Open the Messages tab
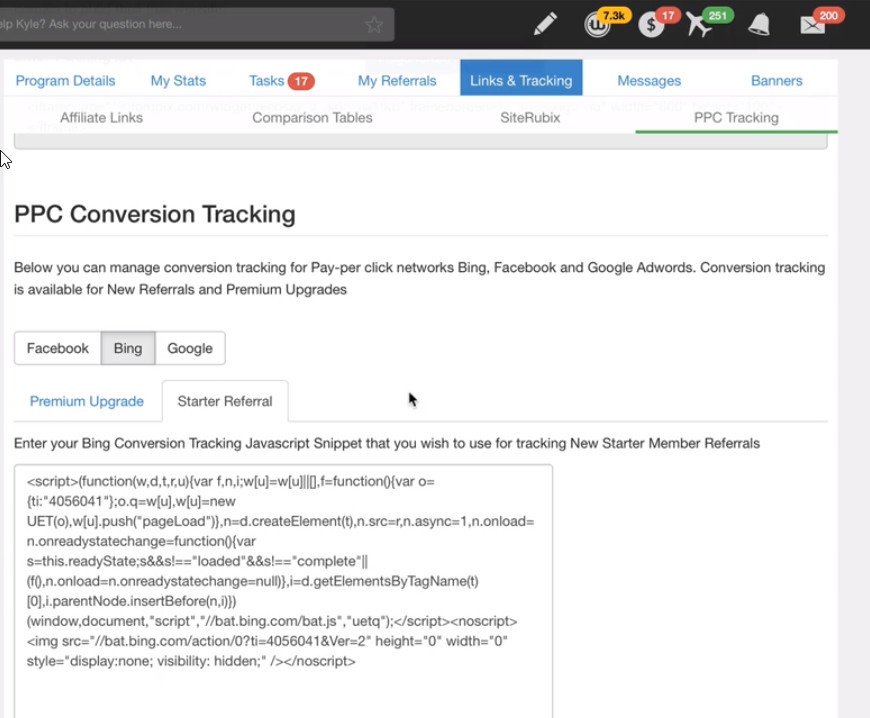Screen dimensions: 870x718 pos(649,80)
